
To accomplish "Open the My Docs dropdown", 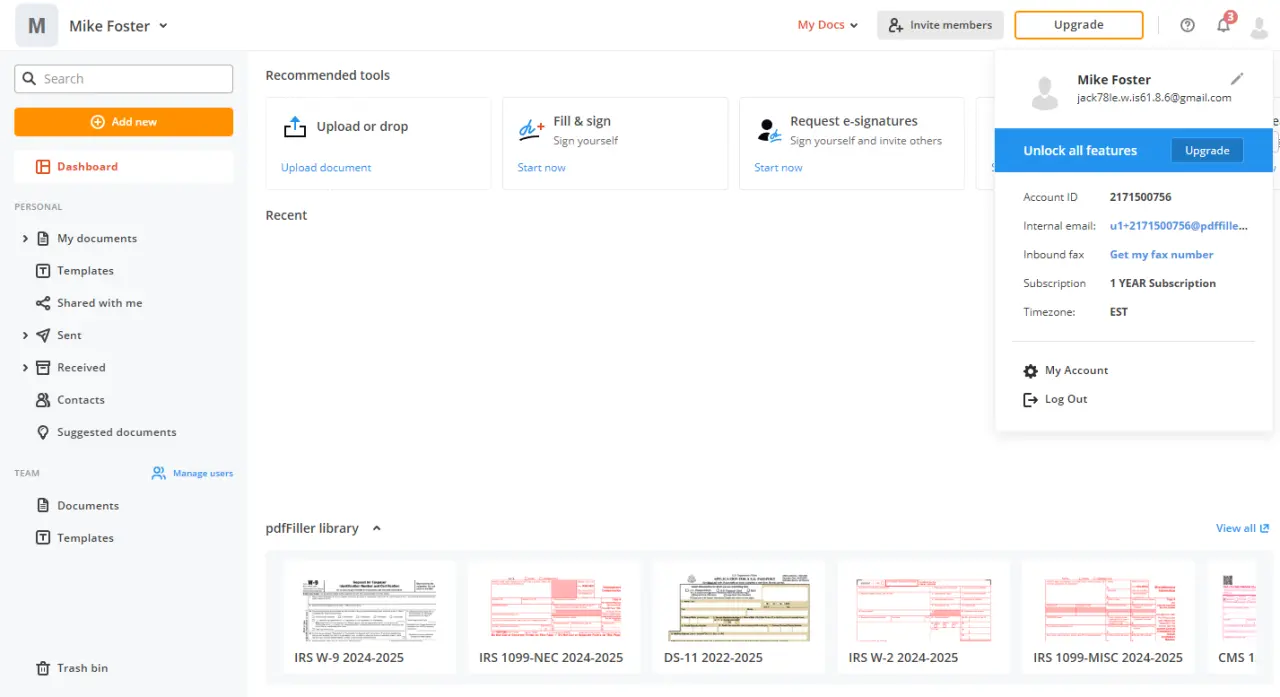I will click(827, 25).
